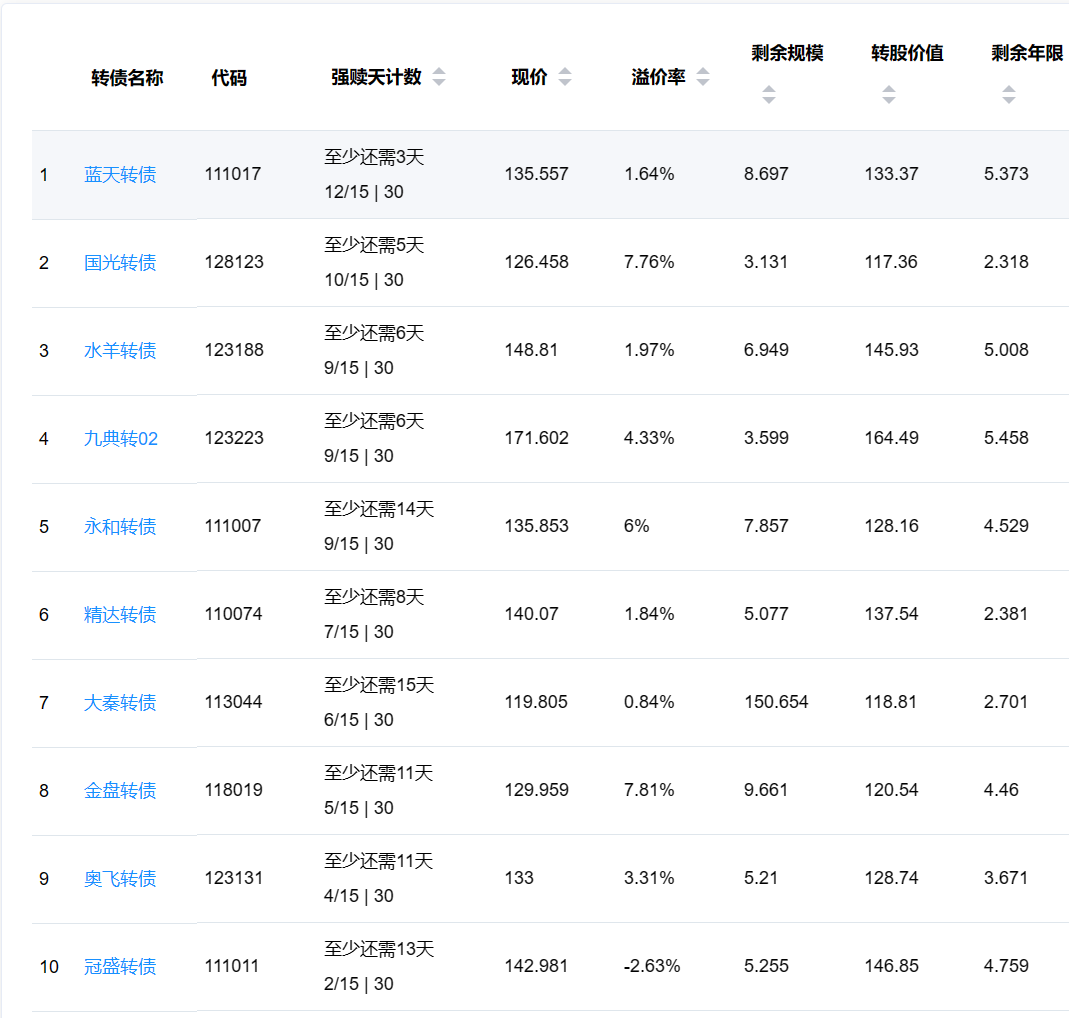Click the sort icon under 剩余规模

click(769, 95)
